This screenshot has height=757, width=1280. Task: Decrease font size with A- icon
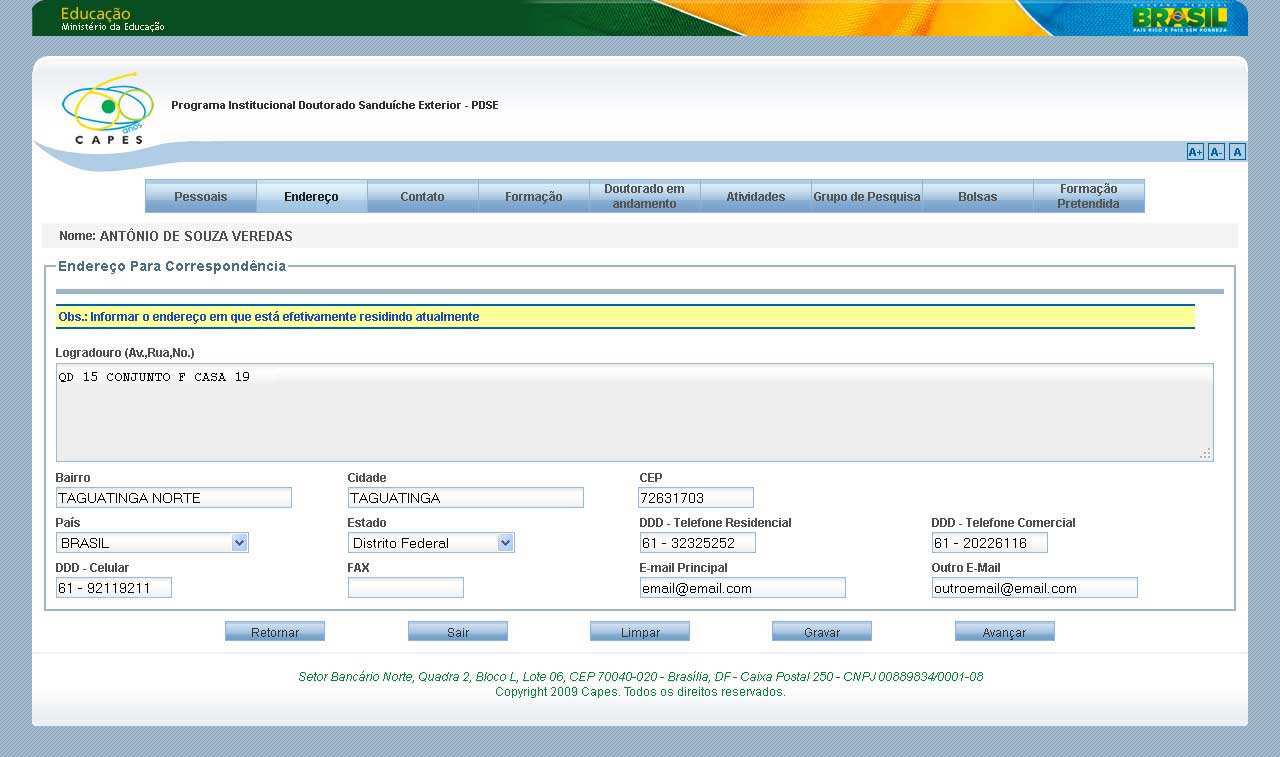[1216, 152]
